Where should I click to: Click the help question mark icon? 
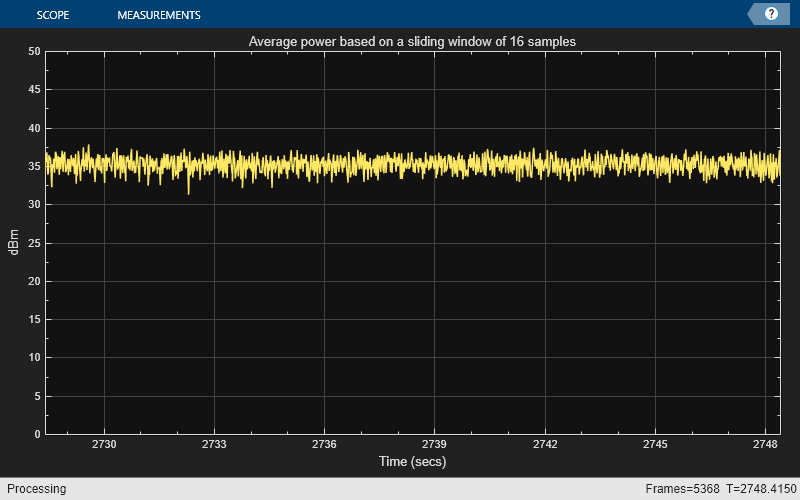(x=771, y=14)
